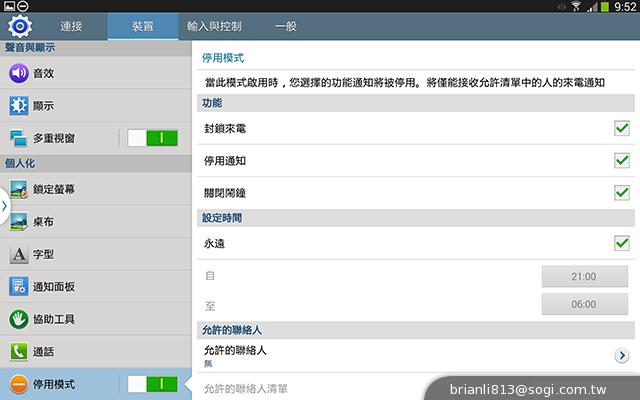This screenshot has width=640, height=400.
Task: Open 協助工具 accessibility hand icon
Action: tap(18, 320)
